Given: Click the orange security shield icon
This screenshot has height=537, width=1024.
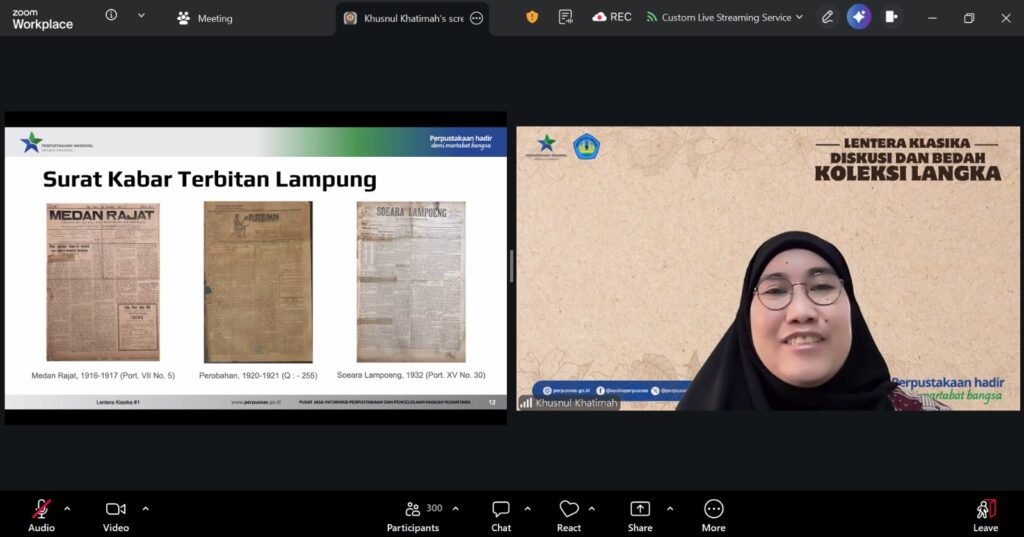Looking at the screenshot, I should click(532, 17).
